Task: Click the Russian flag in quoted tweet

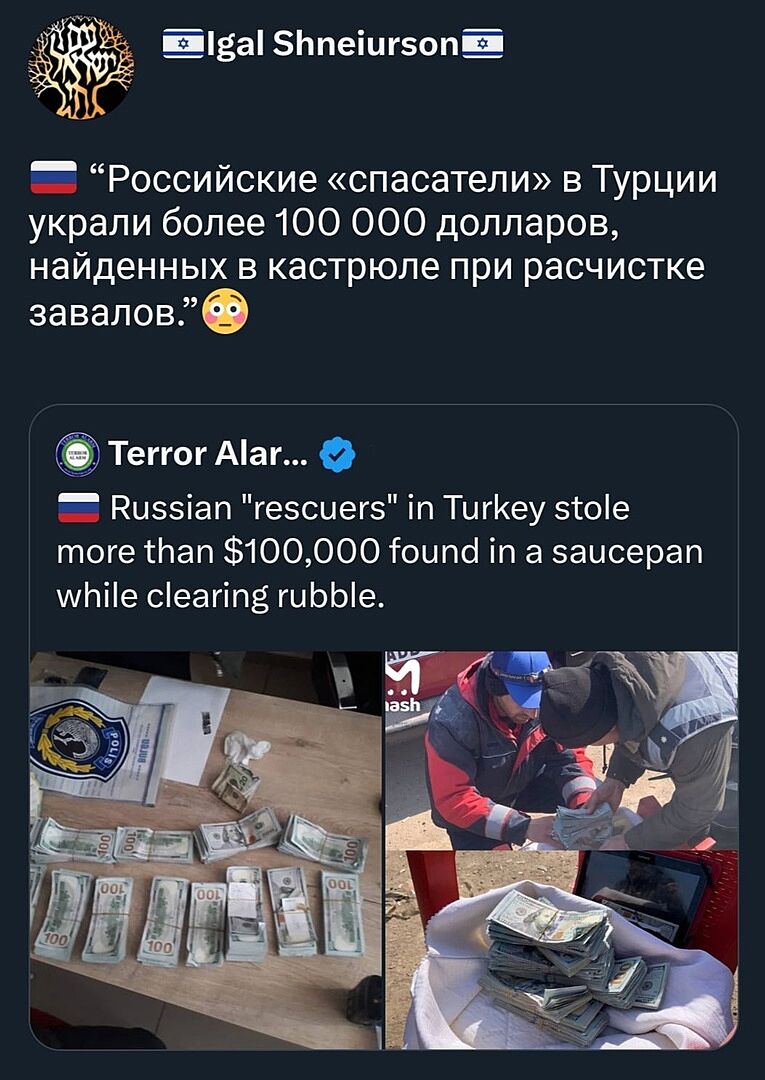Action: pyautogui.click(x=78, y=508)
